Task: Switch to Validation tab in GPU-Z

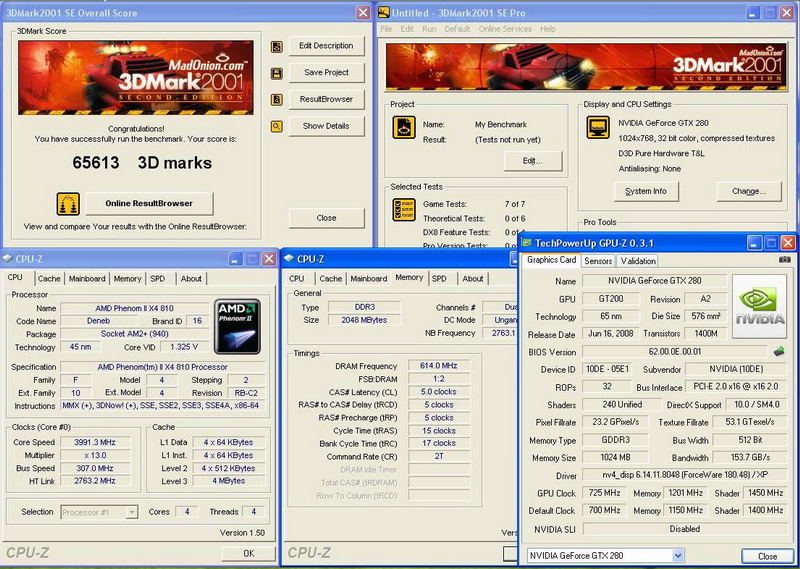Action: 638,261
